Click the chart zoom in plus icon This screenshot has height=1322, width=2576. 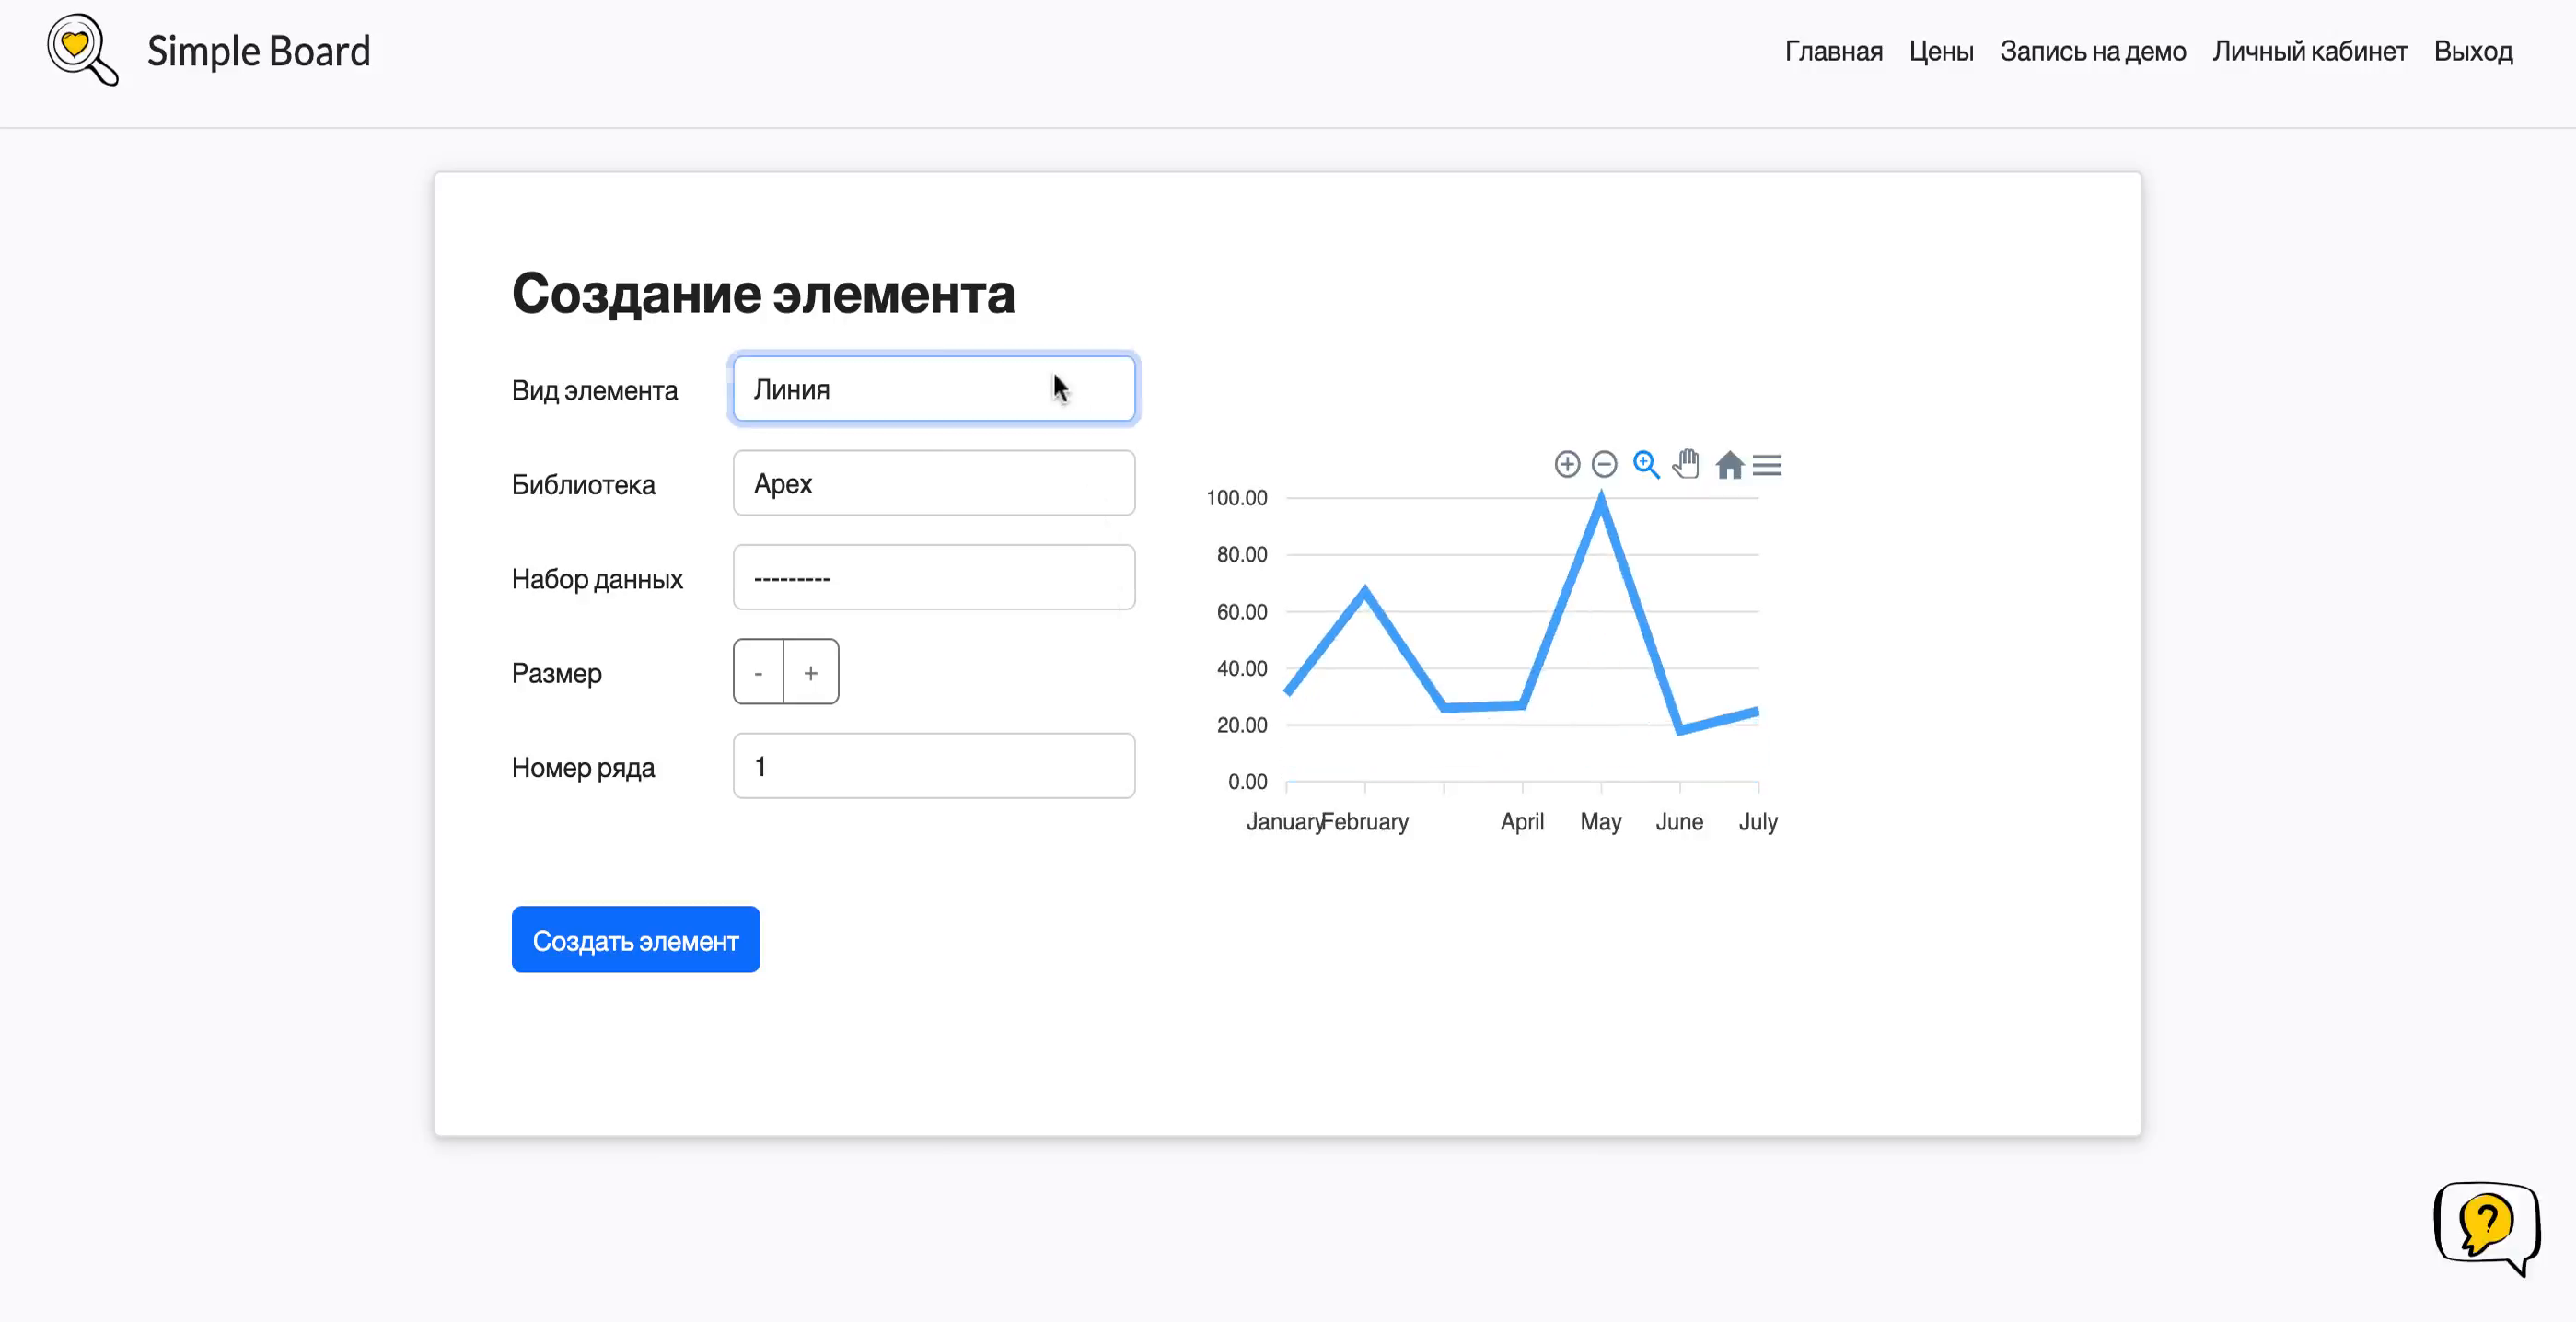[1567, 465]
